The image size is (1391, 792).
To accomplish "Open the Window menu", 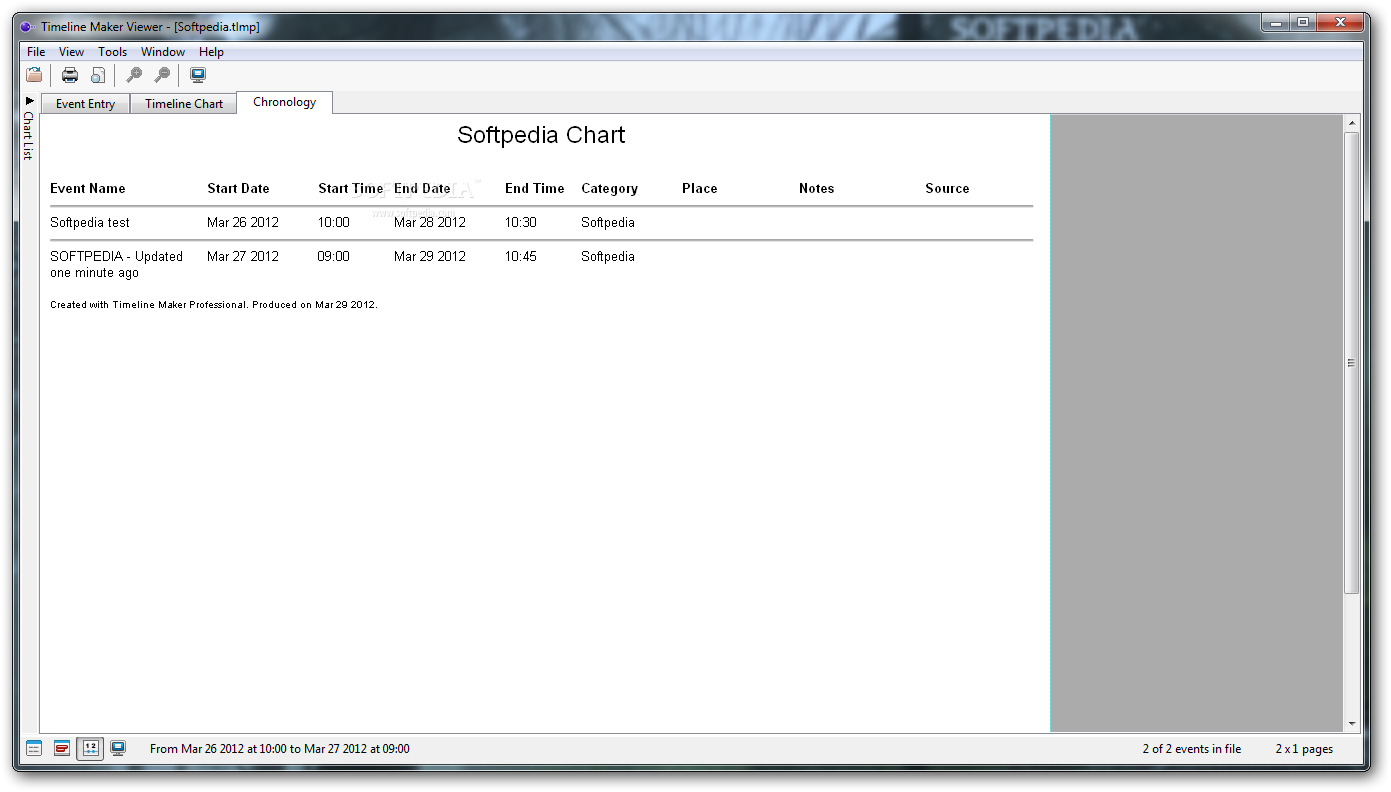I will coord(163,52).
